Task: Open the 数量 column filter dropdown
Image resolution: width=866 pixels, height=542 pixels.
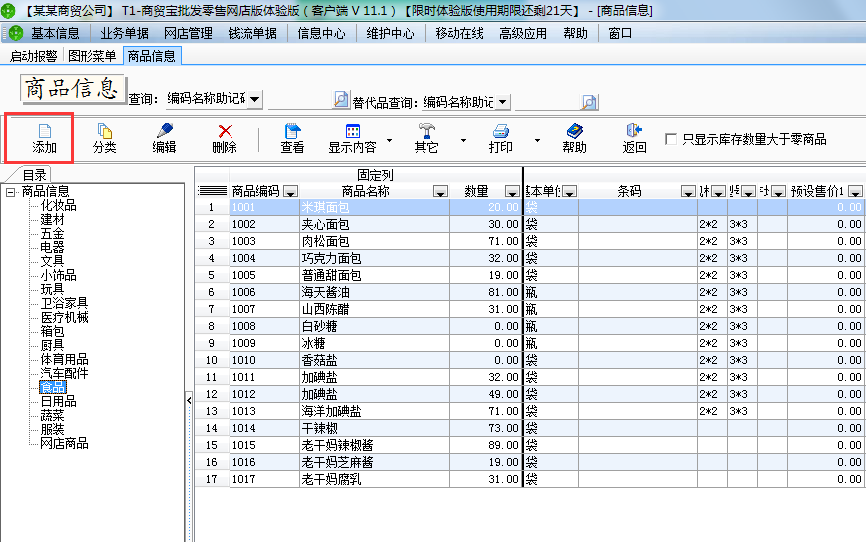Action: (x=512, y=192)
